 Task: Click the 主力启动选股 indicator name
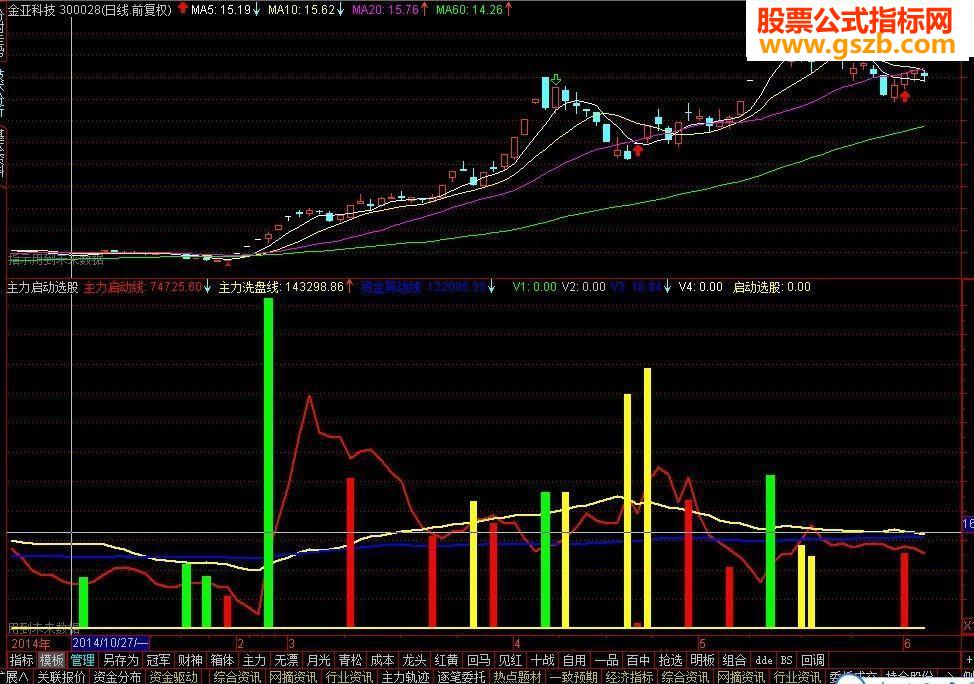point(42,287)
